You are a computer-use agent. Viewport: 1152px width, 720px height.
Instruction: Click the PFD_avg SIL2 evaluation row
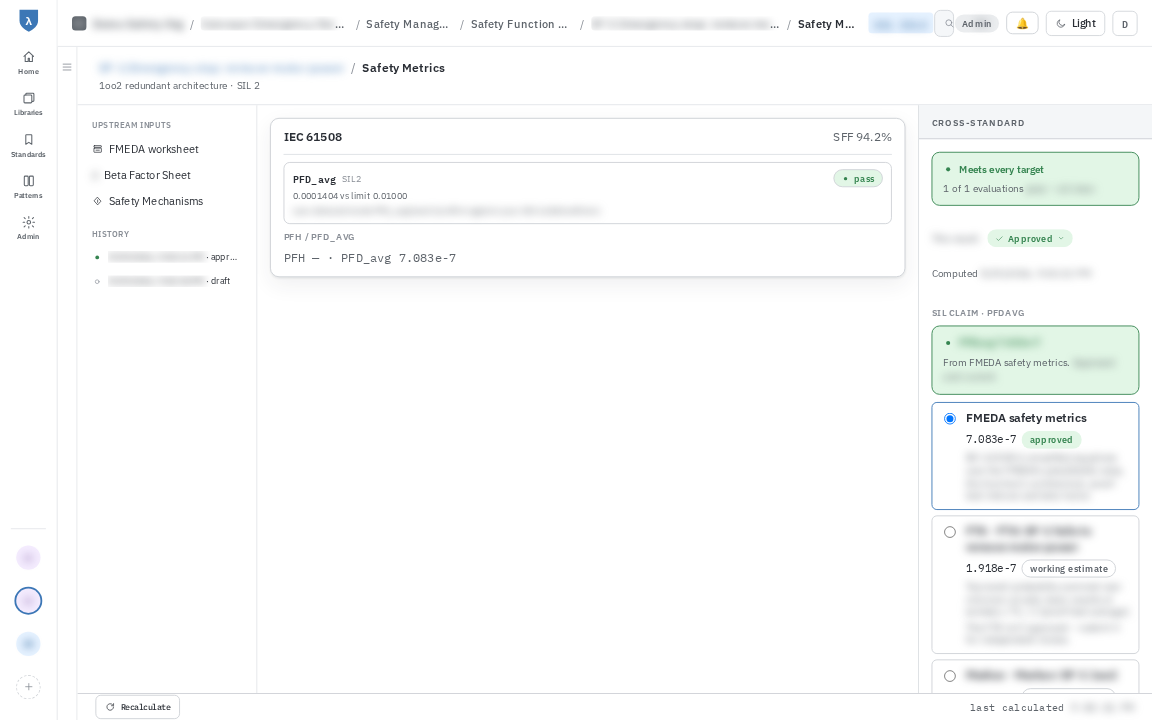tap(588, 192)
